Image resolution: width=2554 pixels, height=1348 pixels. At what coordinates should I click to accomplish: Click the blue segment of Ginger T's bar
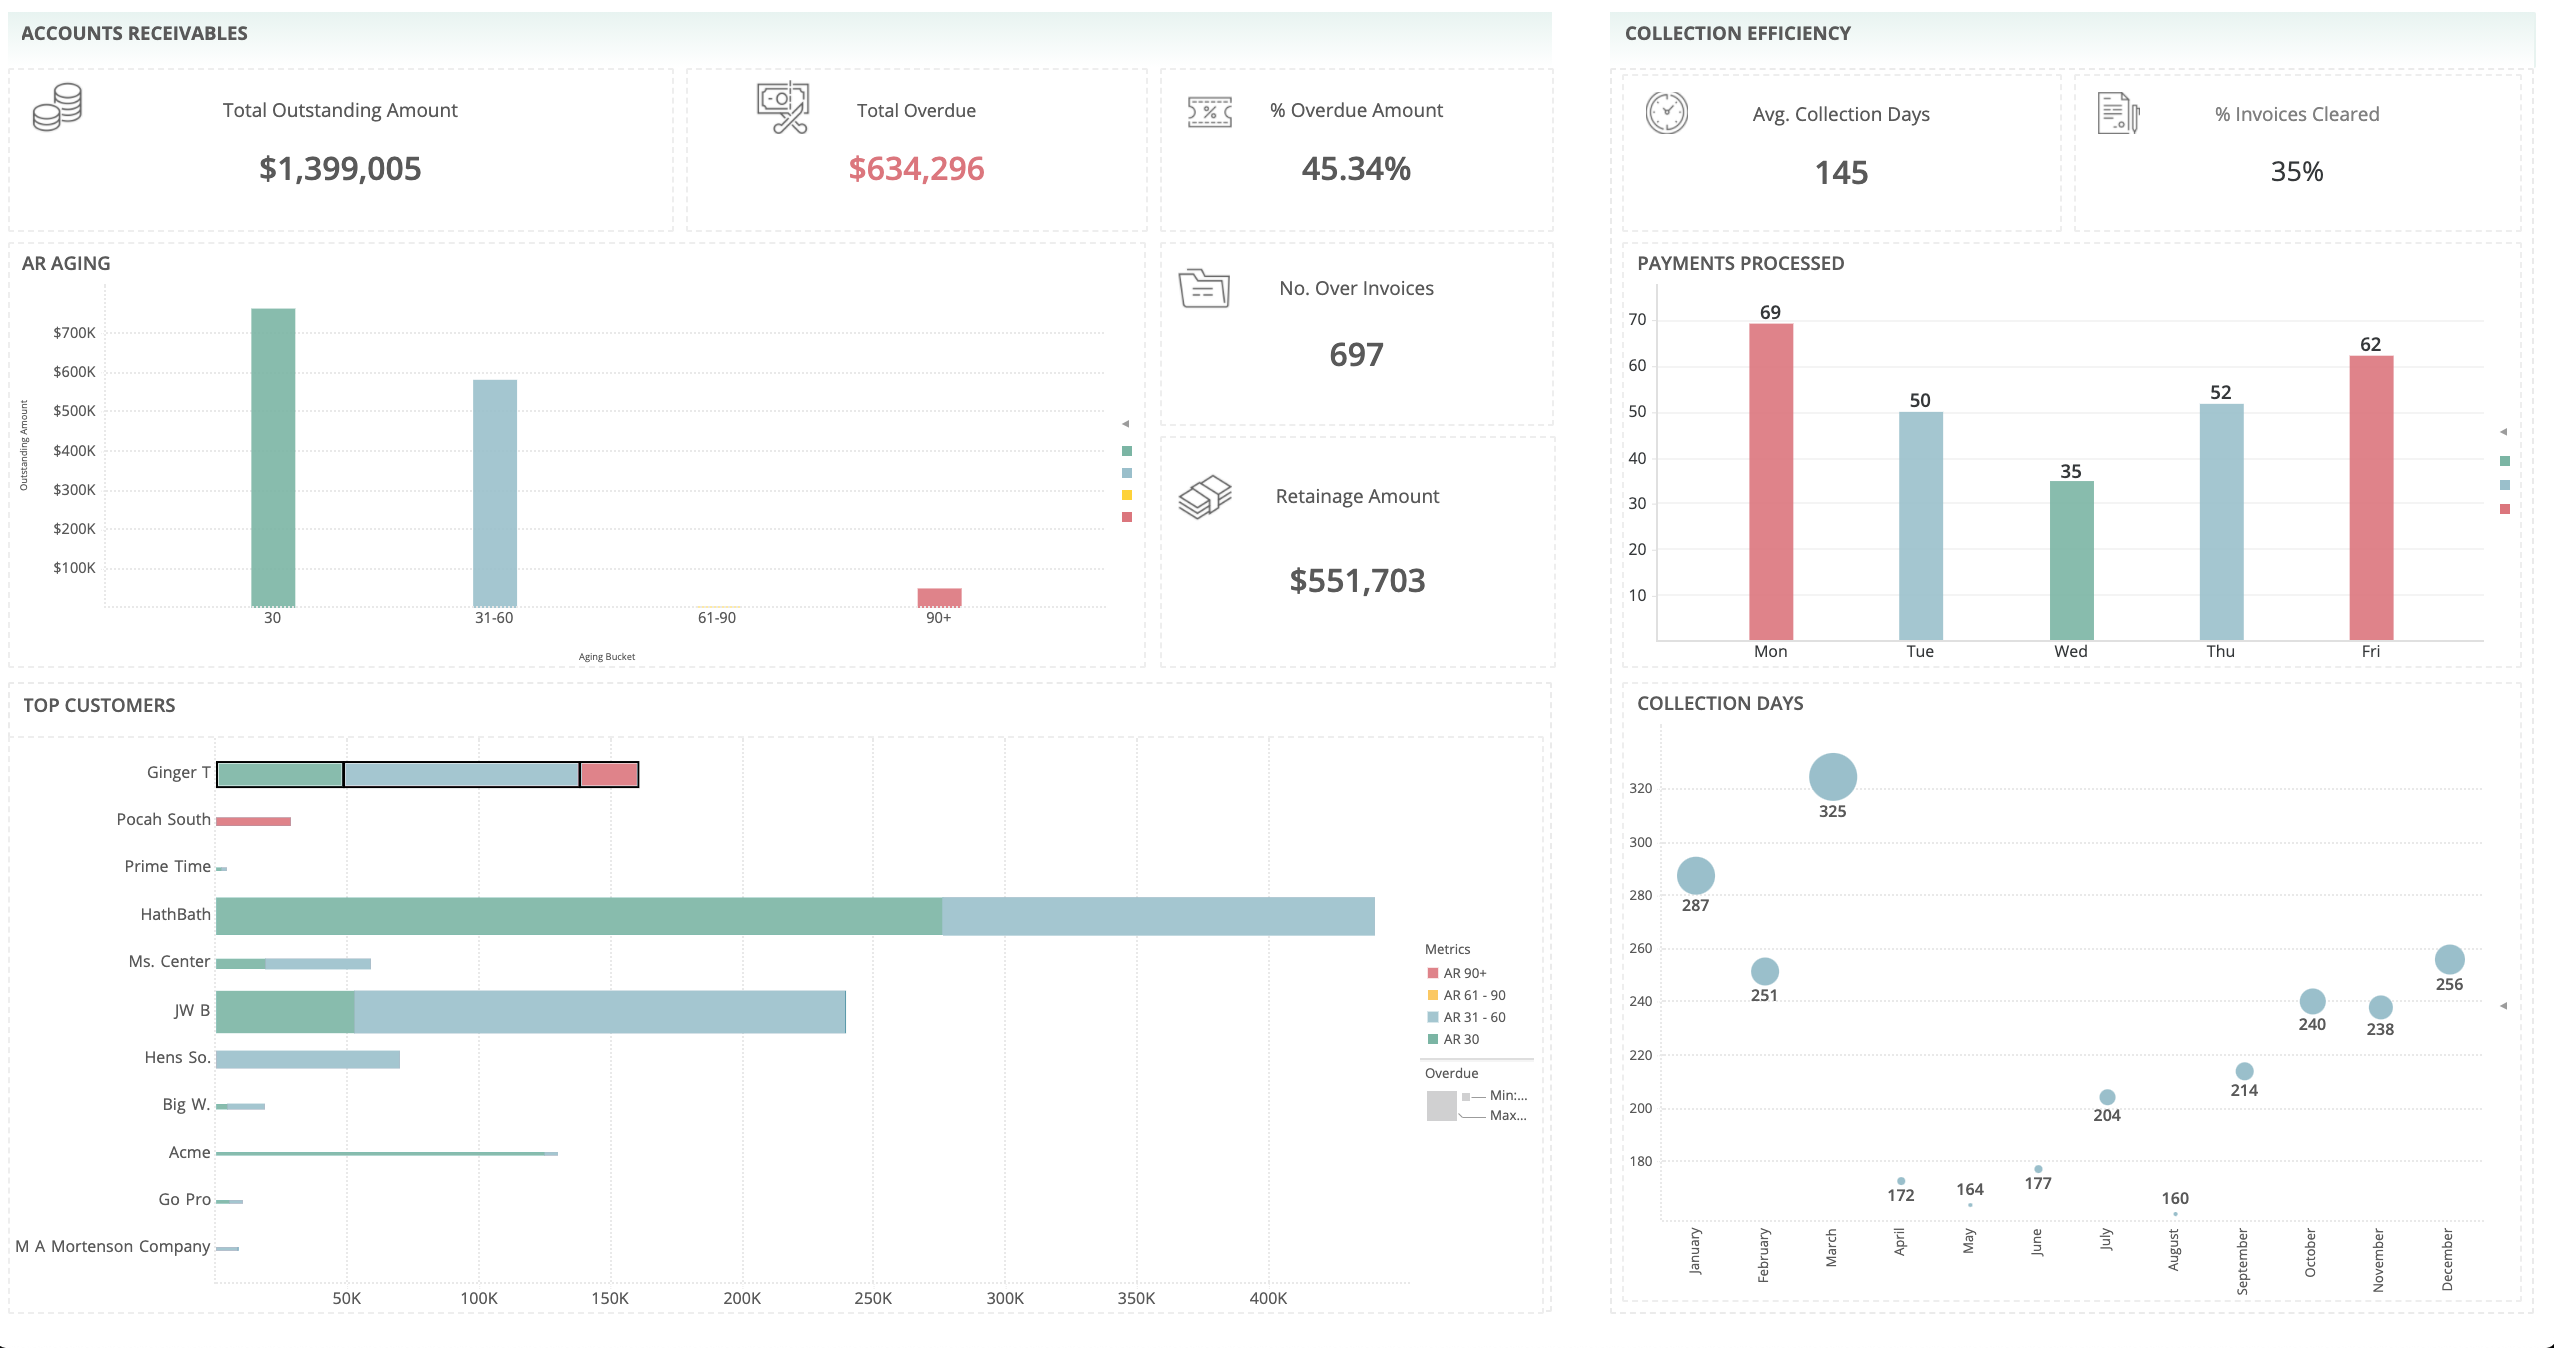(x=461, y=774)
